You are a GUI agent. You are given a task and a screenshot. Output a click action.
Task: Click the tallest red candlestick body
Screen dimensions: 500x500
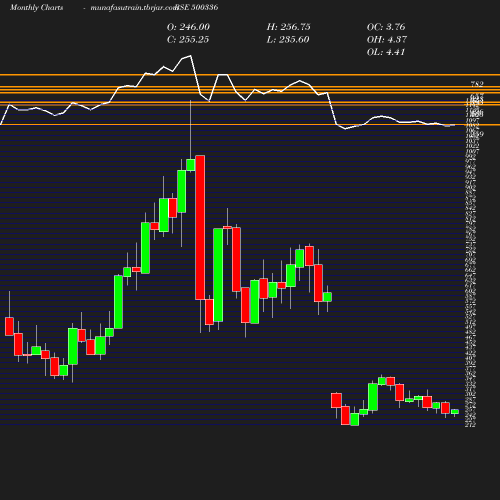(200, 227)
